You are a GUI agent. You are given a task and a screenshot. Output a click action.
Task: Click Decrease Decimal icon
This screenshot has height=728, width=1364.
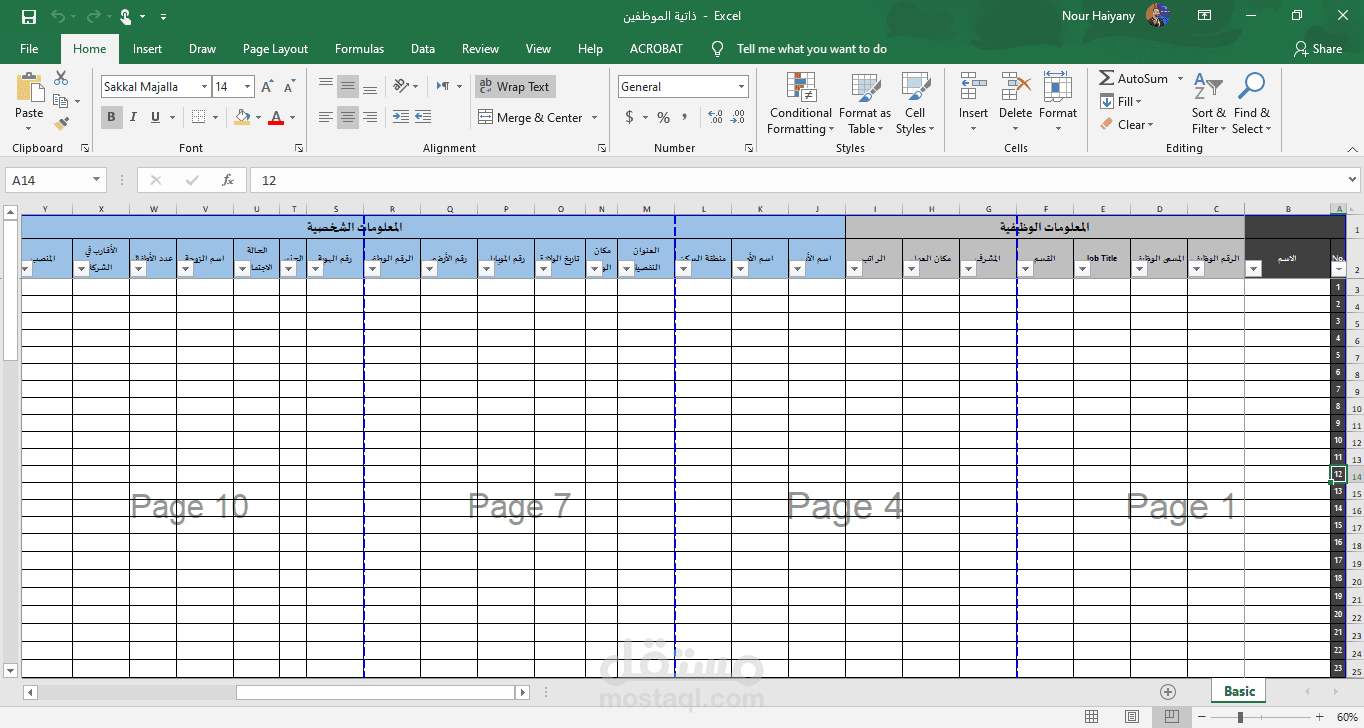point(738,117)
